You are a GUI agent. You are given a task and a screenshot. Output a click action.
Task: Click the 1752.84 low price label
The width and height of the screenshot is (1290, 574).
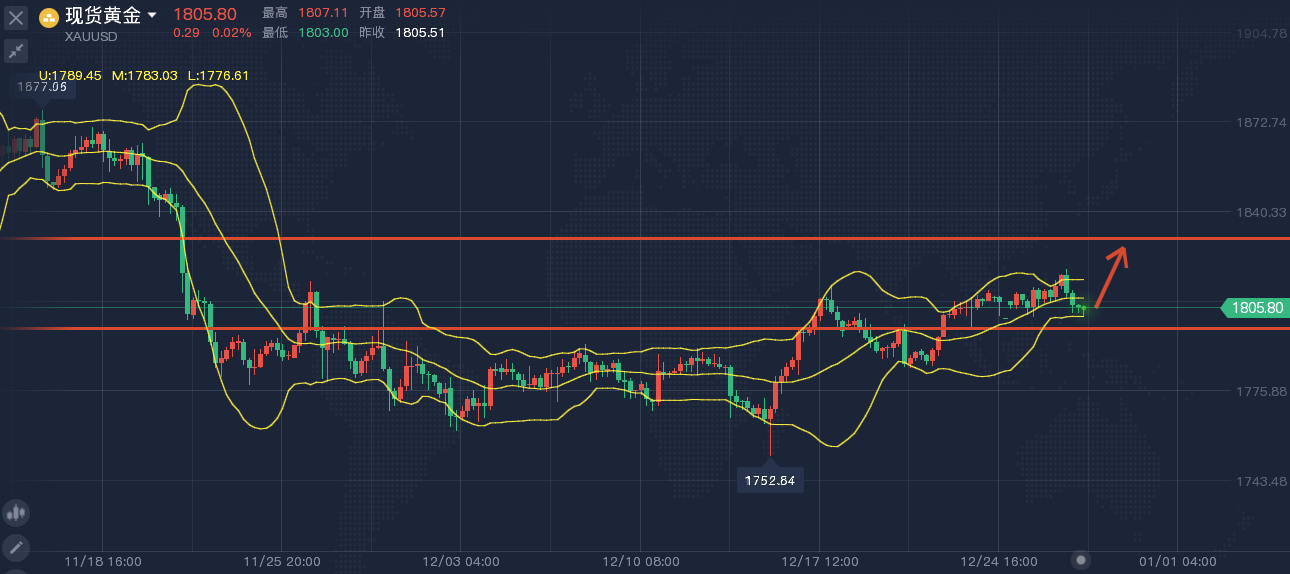coord(770,481)
